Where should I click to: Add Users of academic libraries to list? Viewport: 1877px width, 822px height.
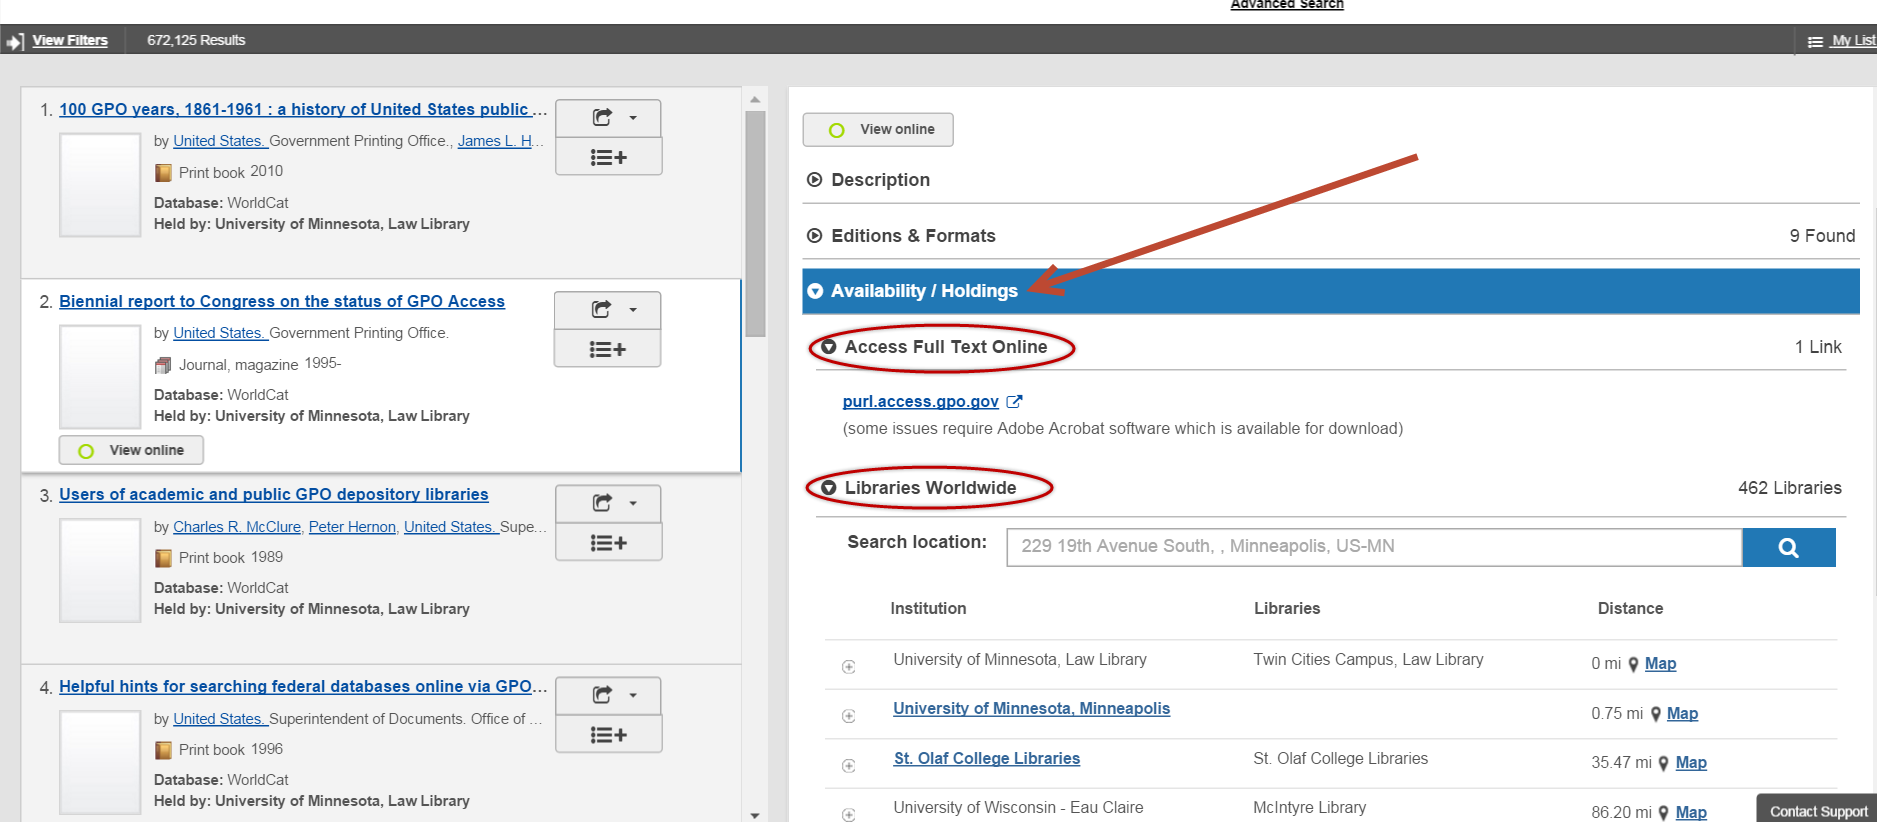click(608, 542)
